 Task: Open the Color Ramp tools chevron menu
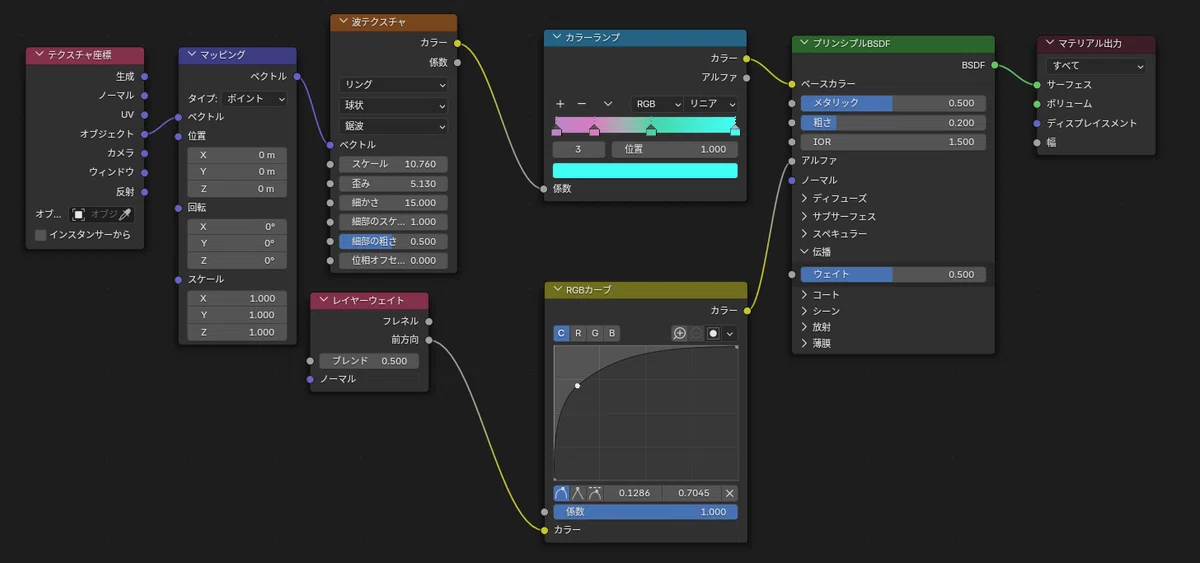pyautogui.click(x=607, y=104)
